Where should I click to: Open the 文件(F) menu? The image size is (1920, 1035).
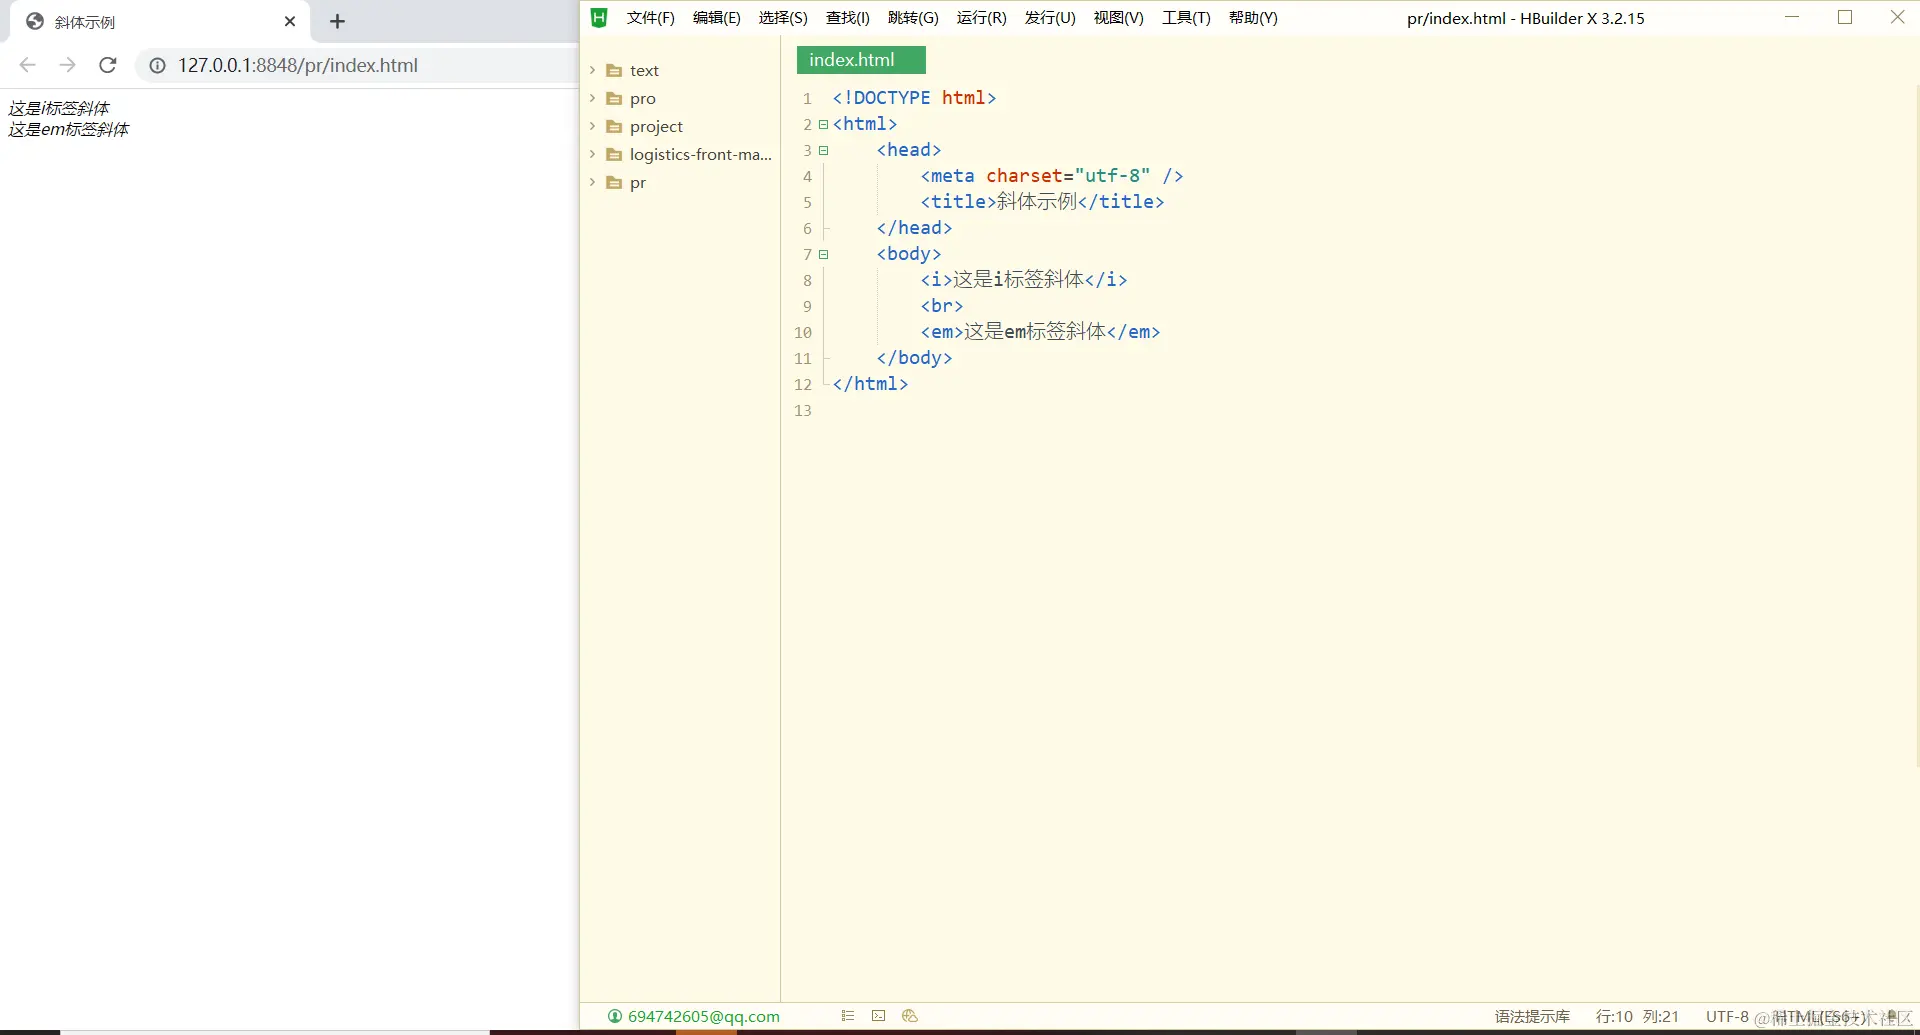tap(650, 18)
